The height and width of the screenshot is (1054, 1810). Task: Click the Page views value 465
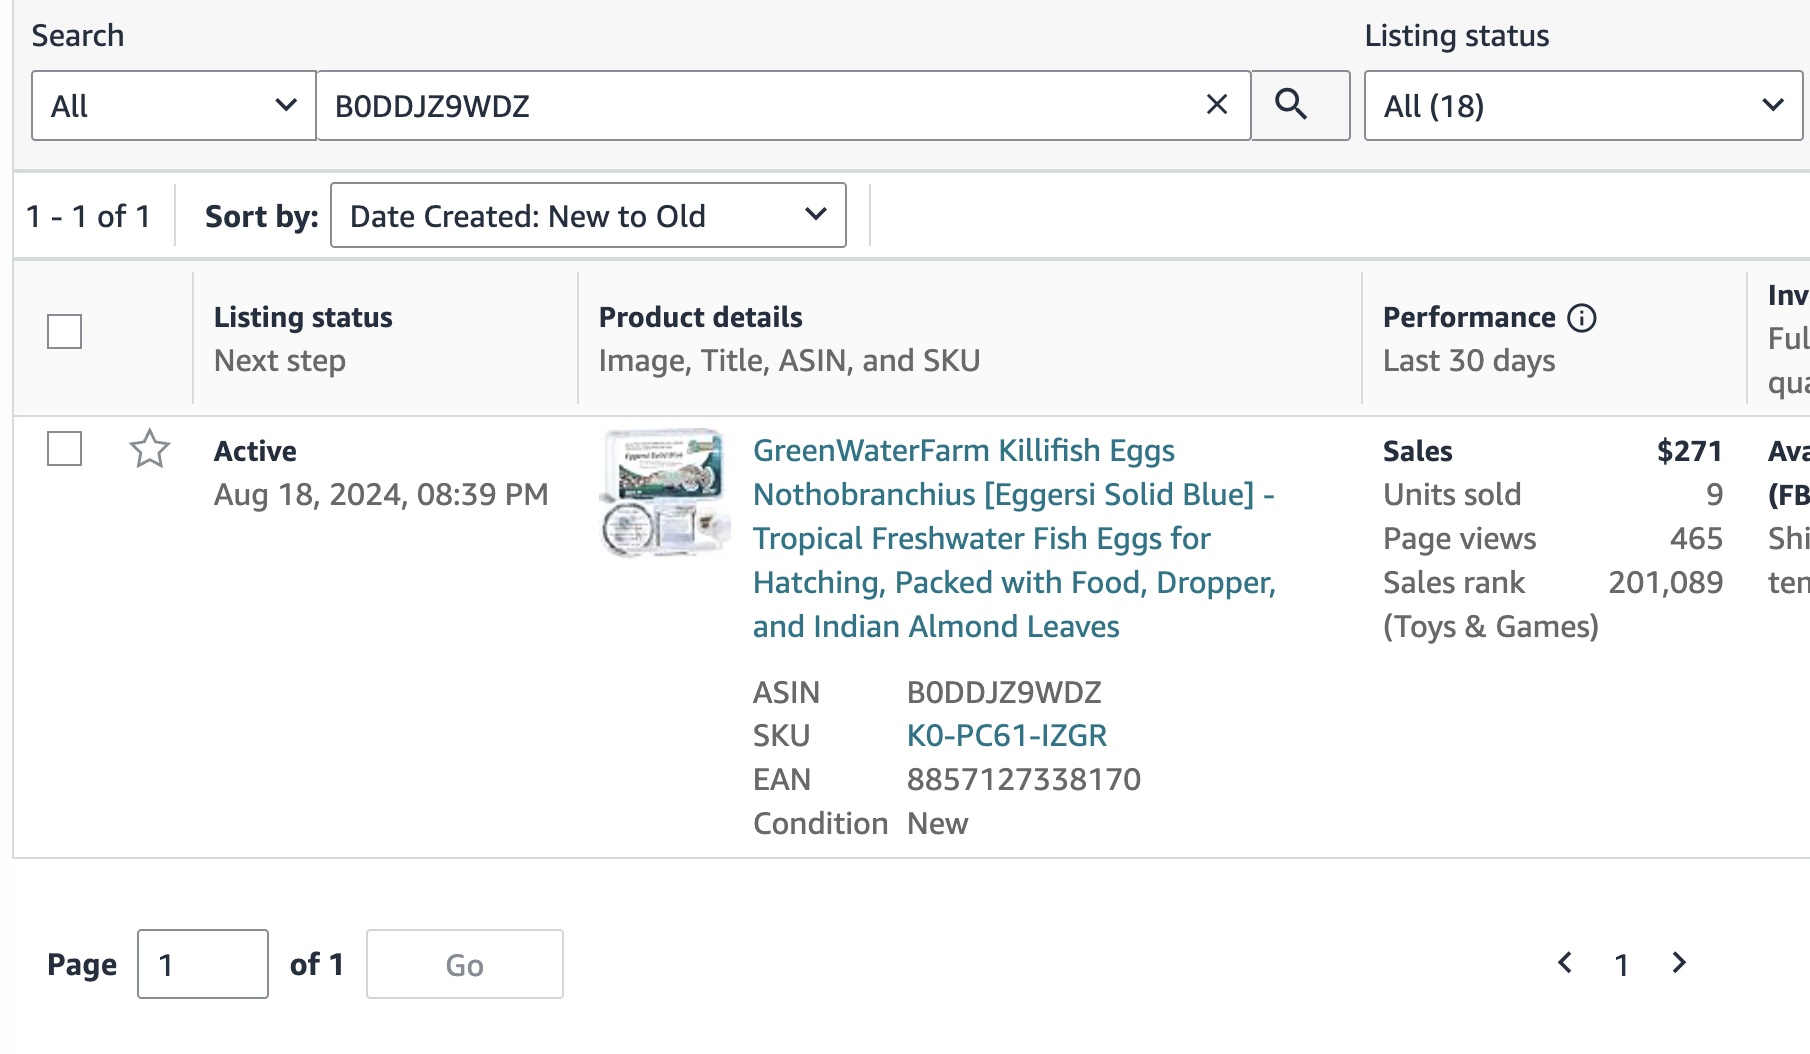[1696, 538]
